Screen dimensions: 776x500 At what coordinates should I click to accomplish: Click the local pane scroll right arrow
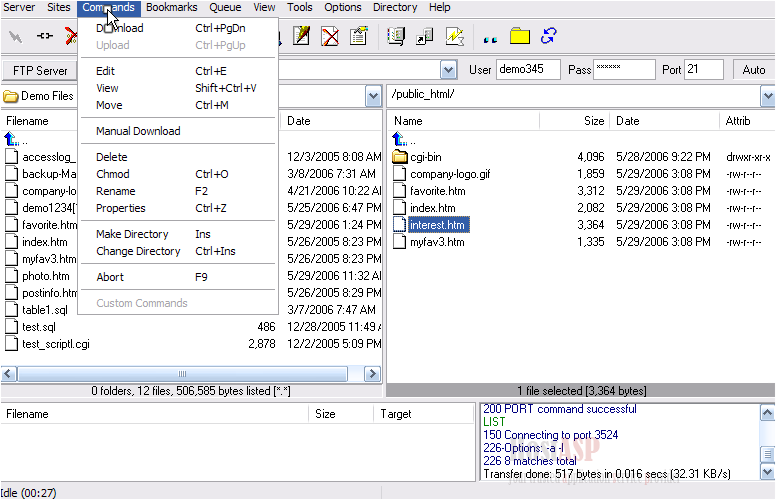point(372,374)
